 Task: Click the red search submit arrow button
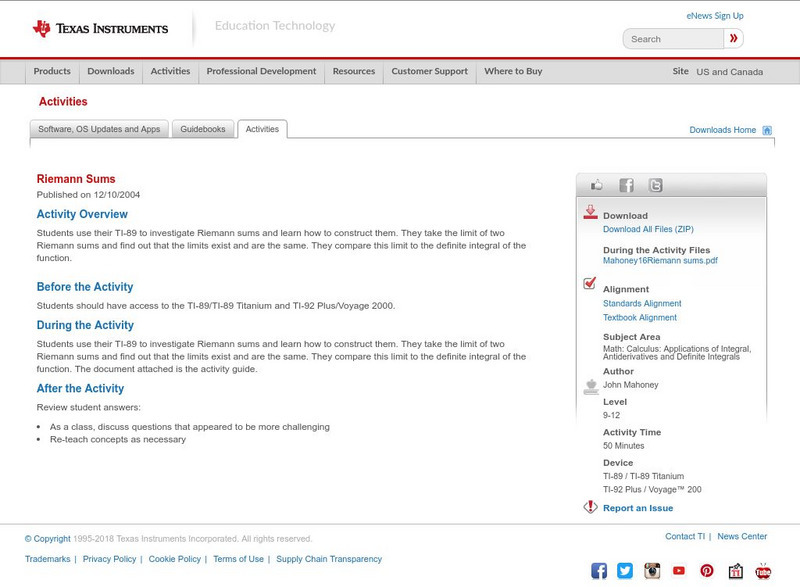pyautogui.click(x=733, y=38)
